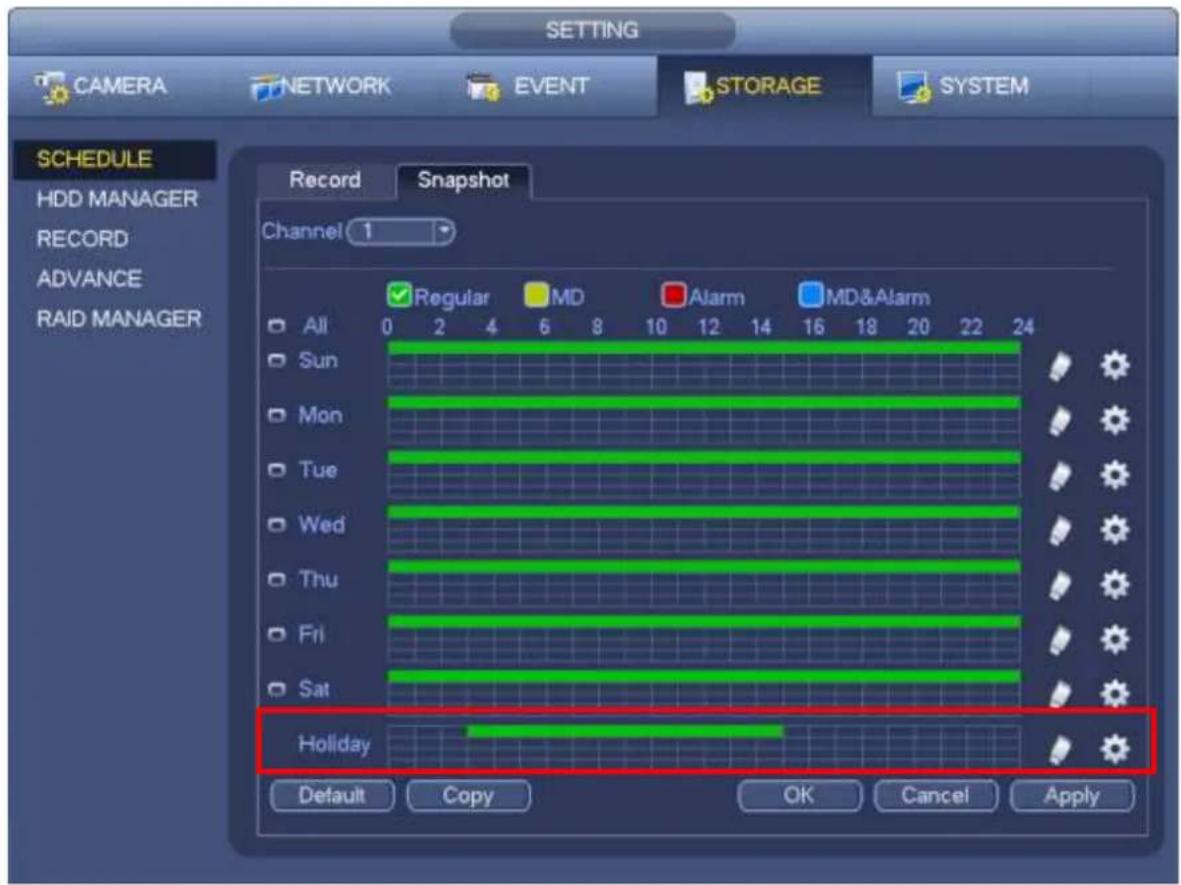Screen dimensions: 1181x885
Task: Click the Tue green schedule bar
Action: click(x=704, y=457)
